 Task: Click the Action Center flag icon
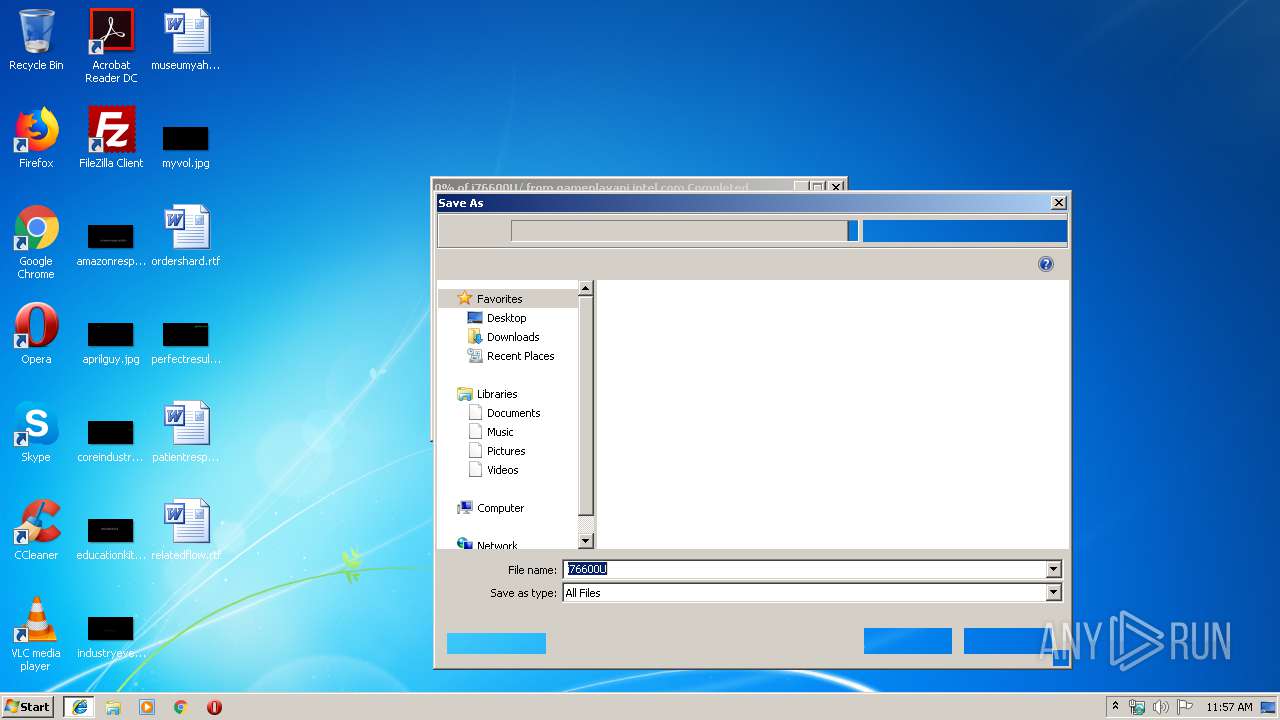(x=1184, y=707)
